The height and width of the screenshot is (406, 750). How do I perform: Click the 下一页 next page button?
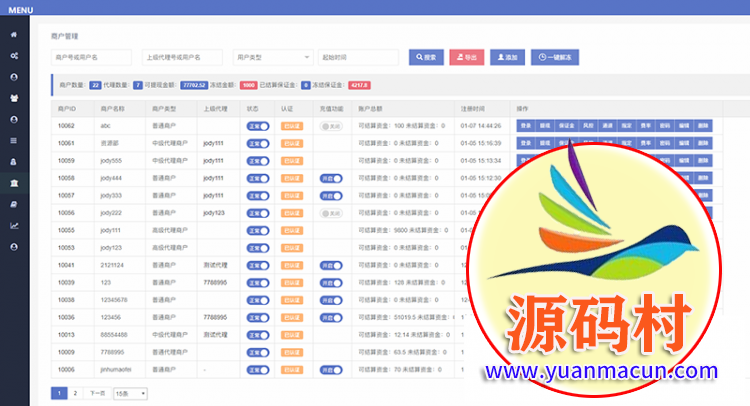tap(98, 394)
